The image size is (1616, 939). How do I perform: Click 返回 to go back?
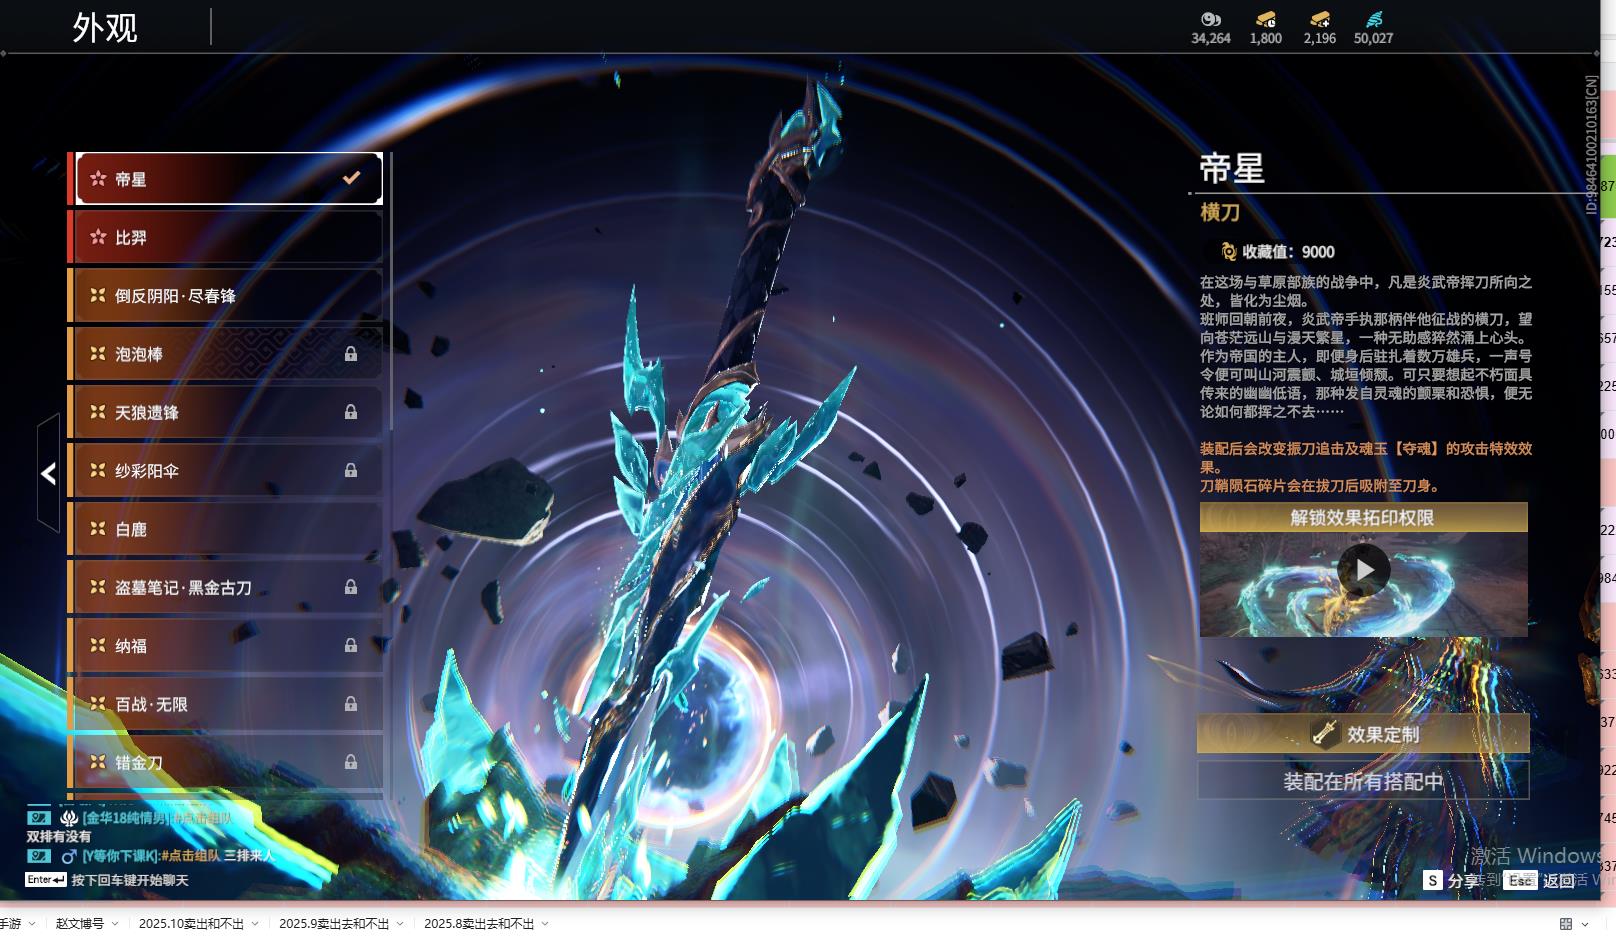1559,880
